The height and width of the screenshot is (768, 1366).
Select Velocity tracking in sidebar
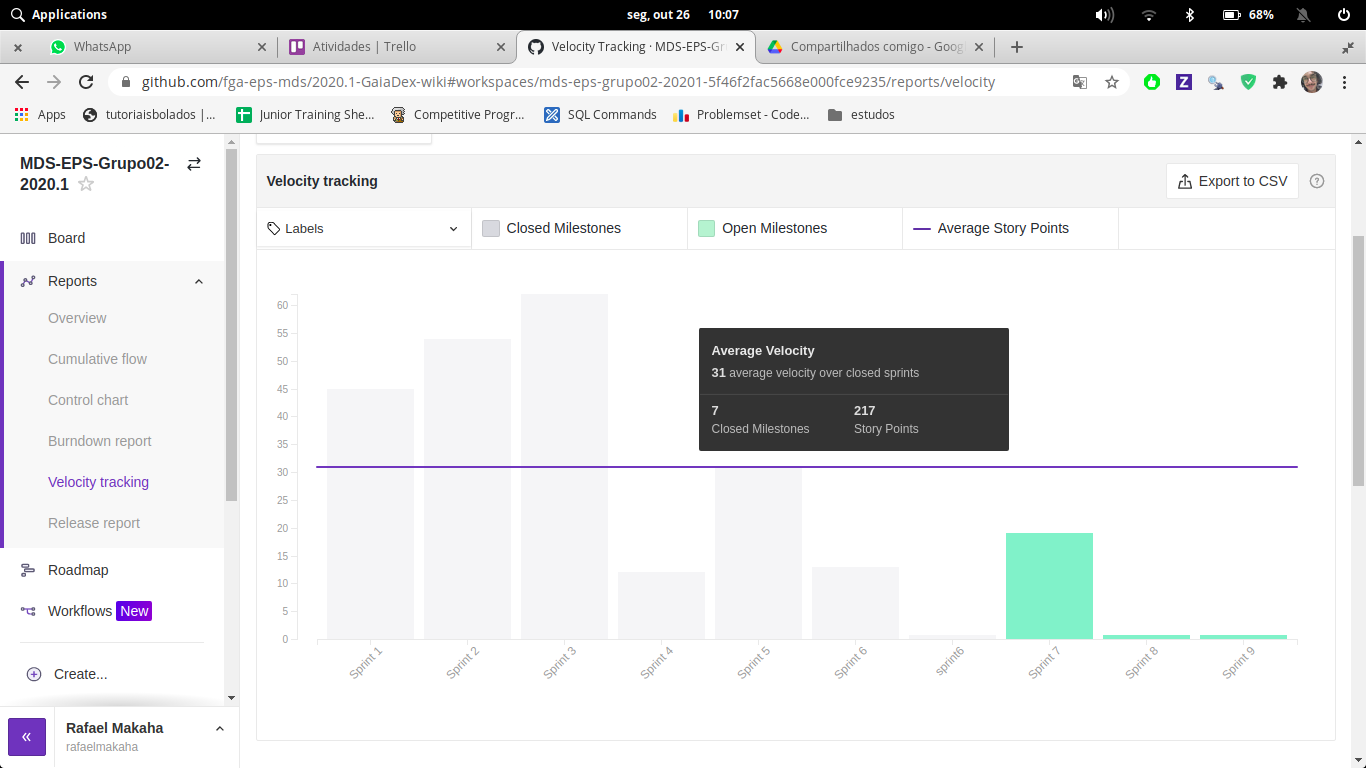(x=98, y=482)
